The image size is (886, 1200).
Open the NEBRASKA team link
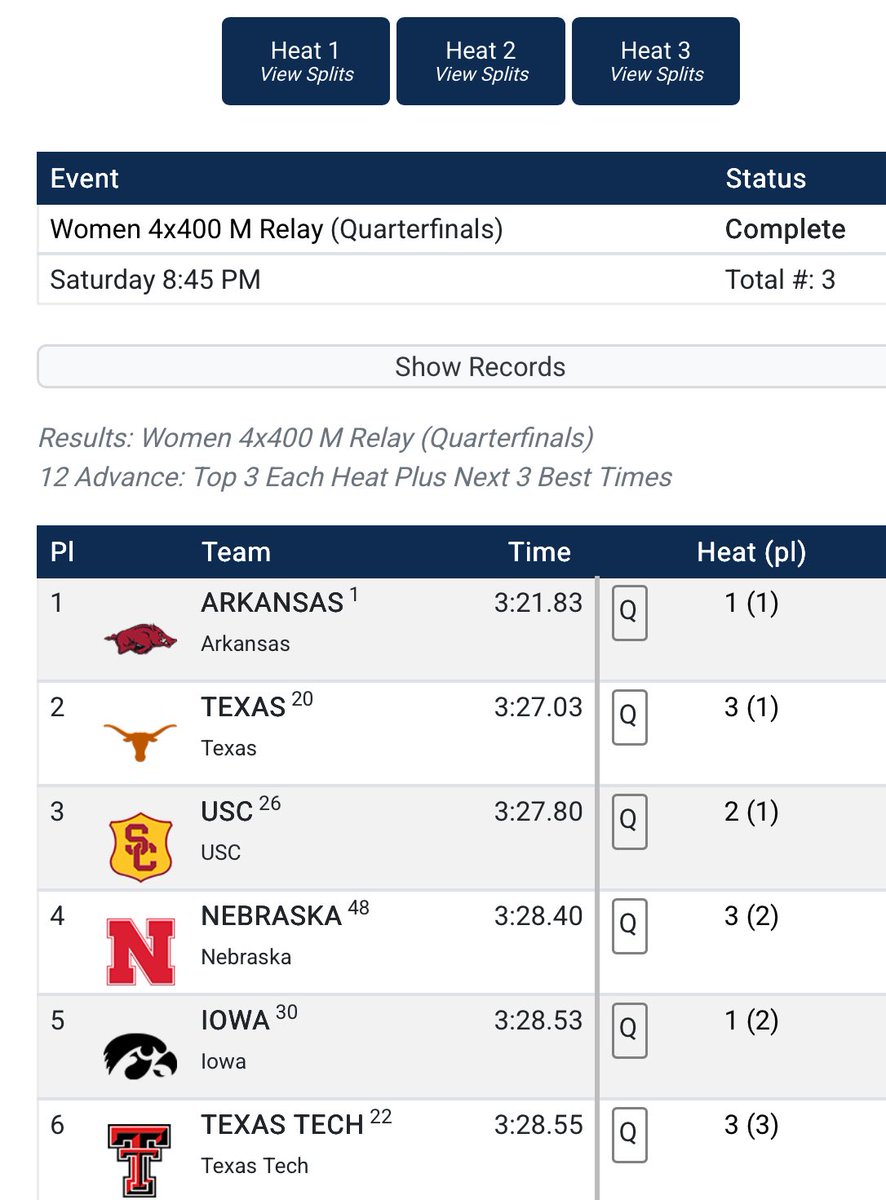pos(272,916)
